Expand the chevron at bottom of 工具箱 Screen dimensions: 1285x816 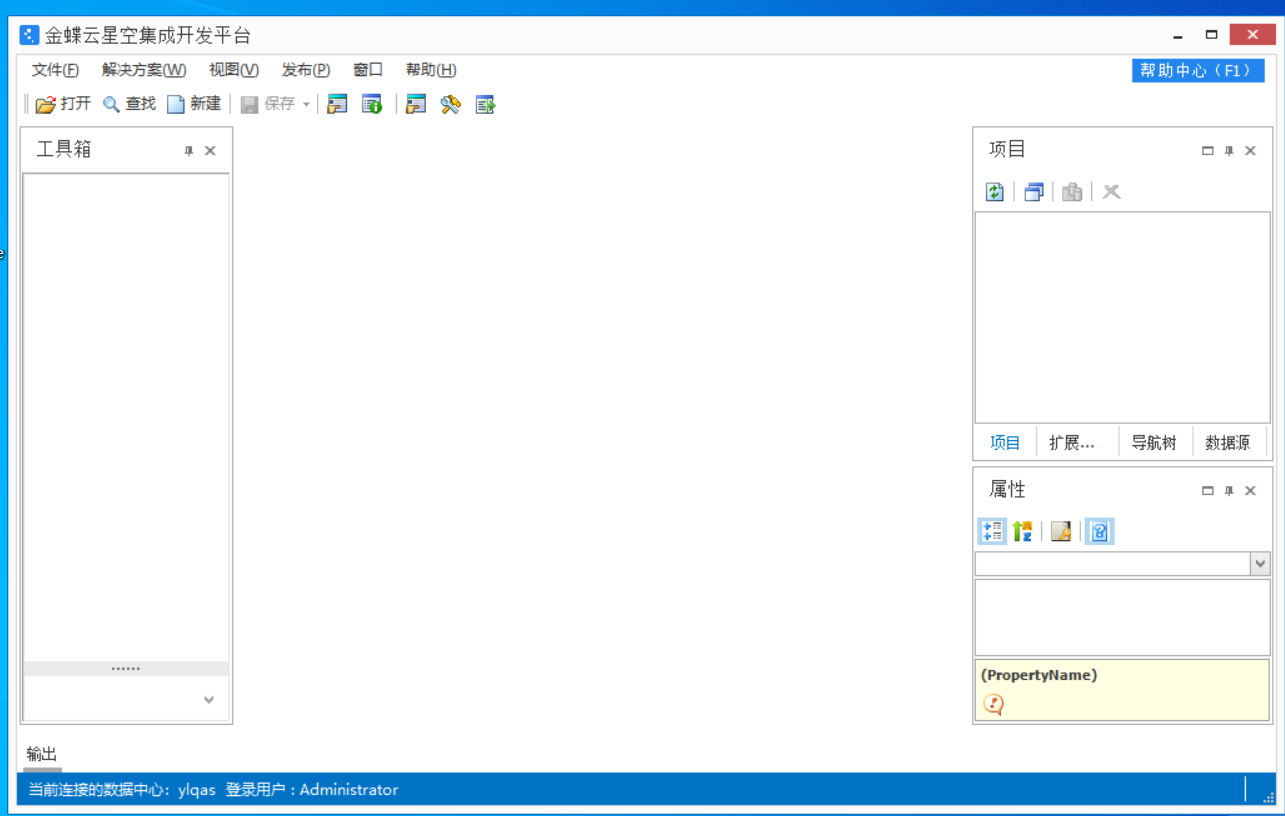[x=209, y=700]
